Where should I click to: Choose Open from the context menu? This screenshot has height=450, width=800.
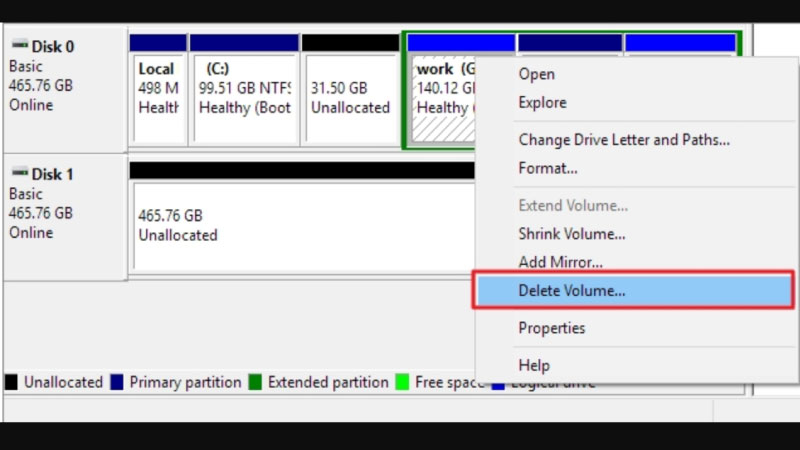(x=536, y=74)
